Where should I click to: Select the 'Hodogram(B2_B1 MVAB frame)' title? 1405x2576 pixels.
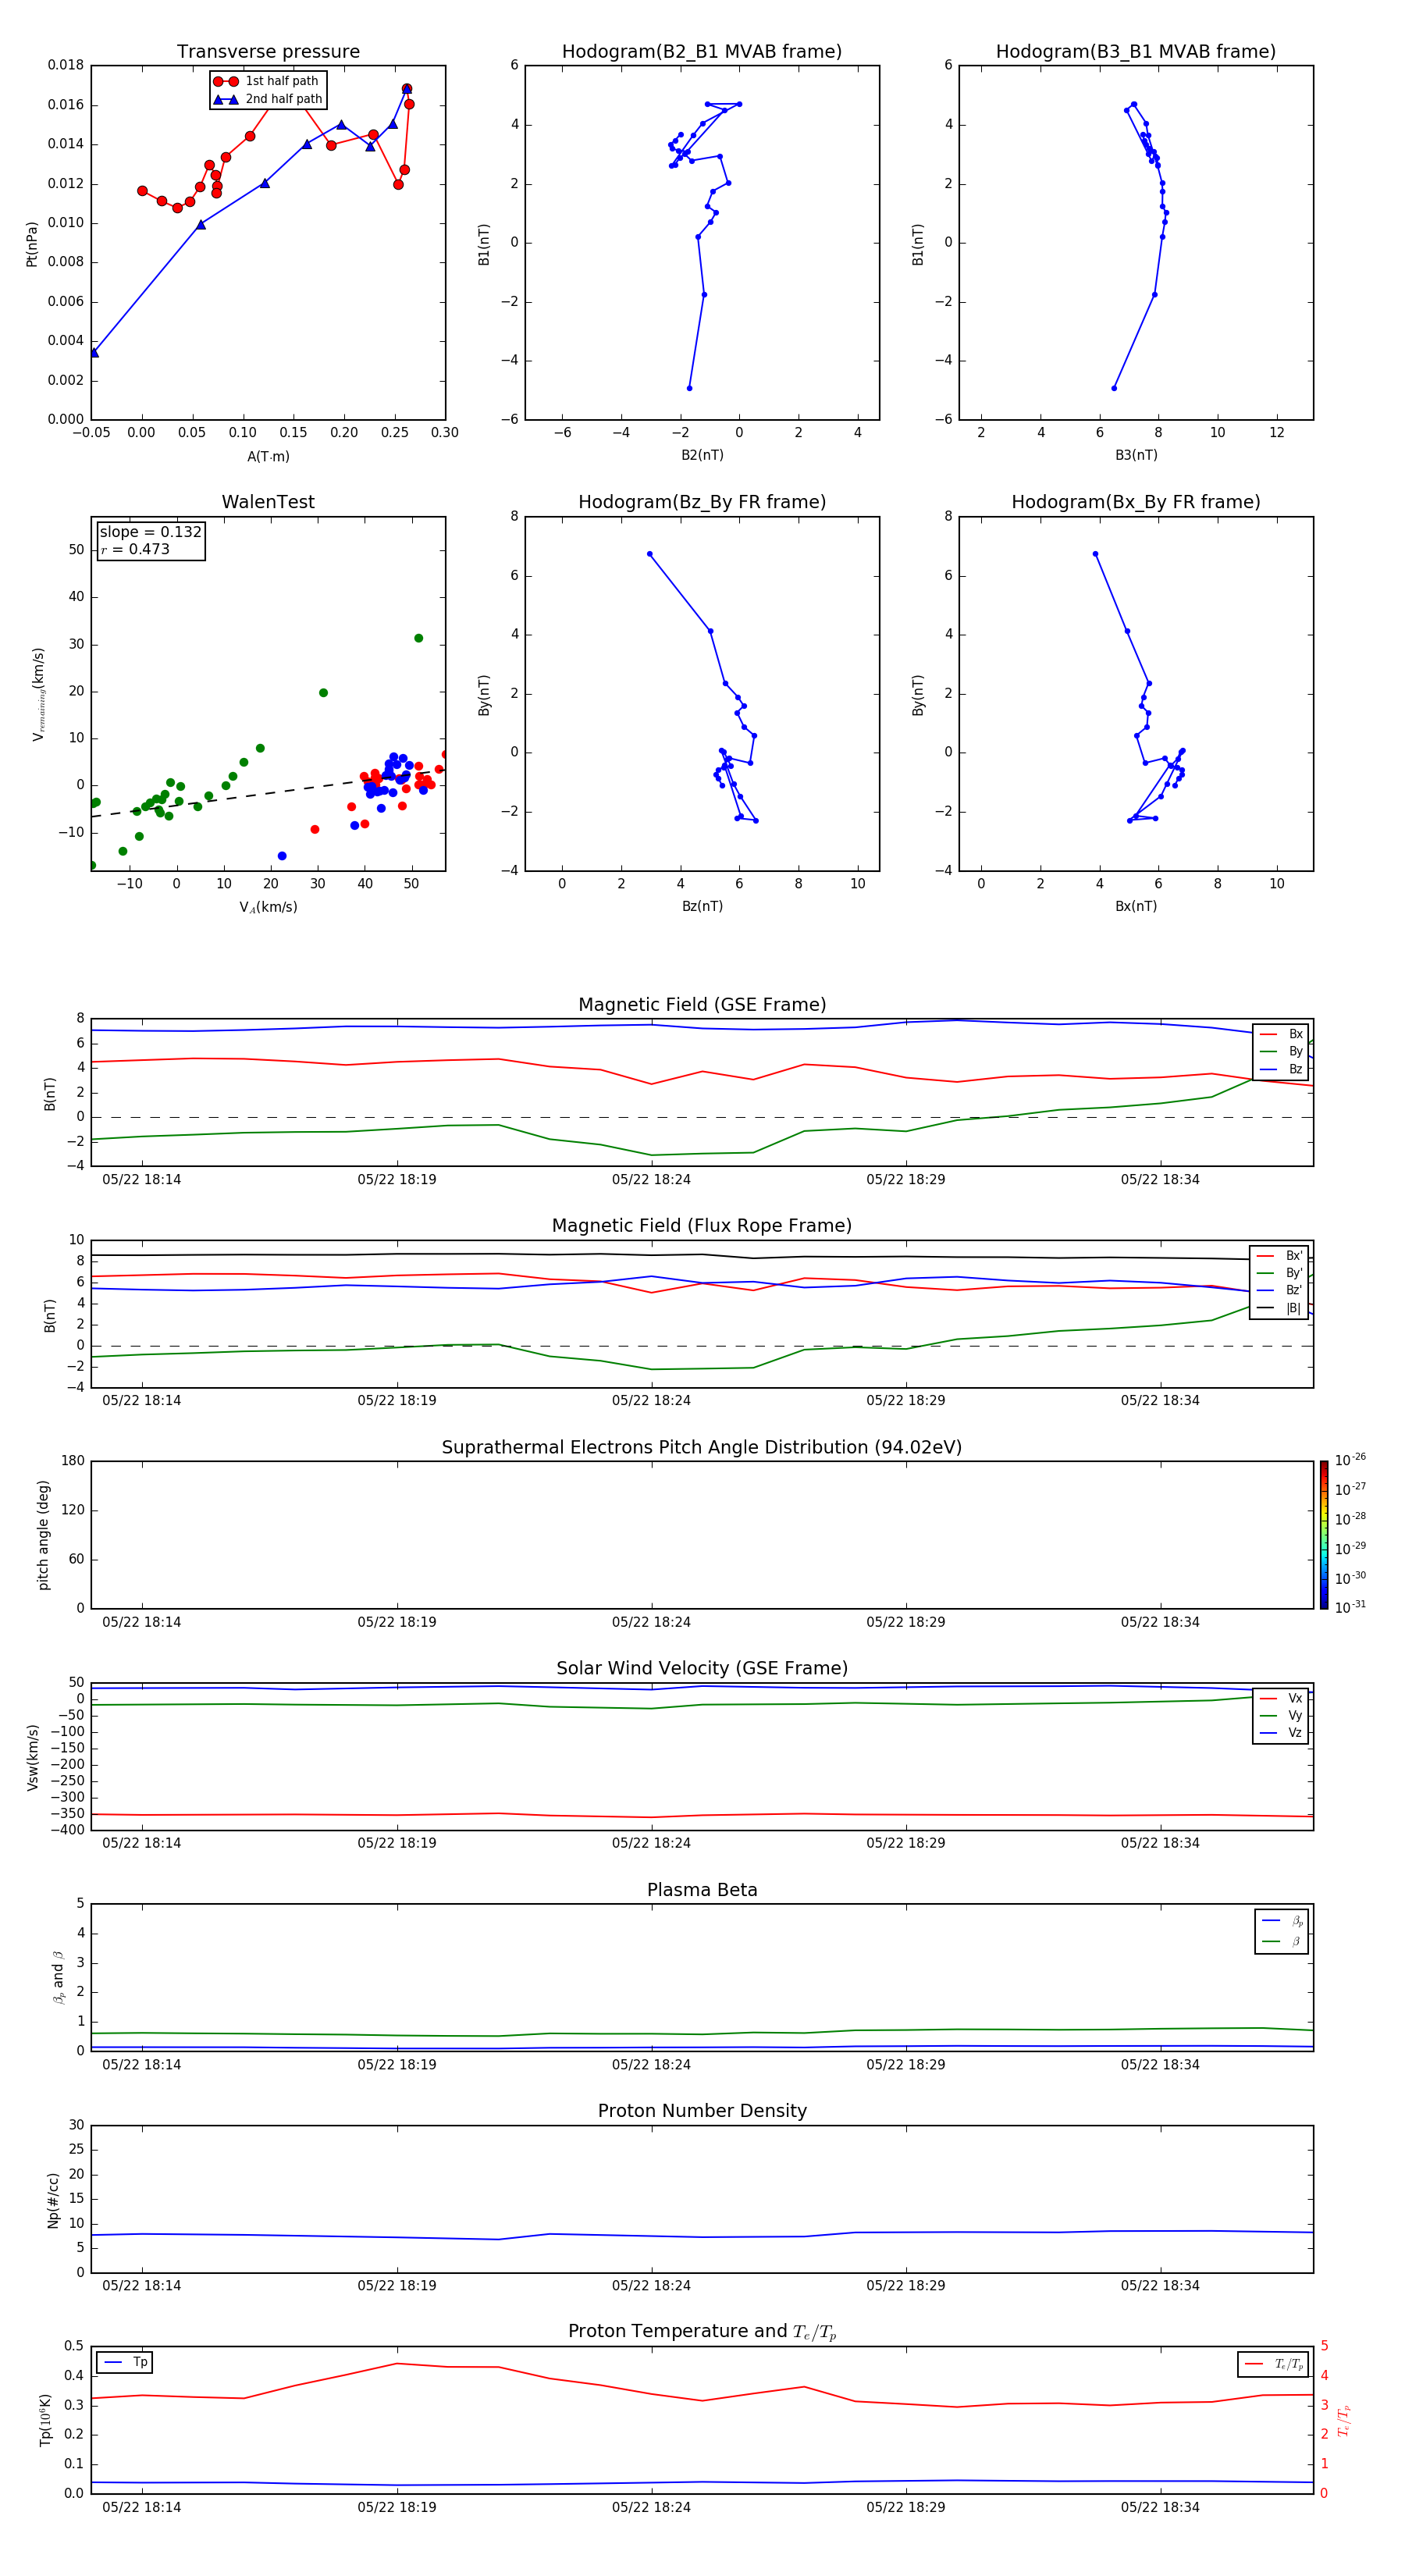pos(702,52)
